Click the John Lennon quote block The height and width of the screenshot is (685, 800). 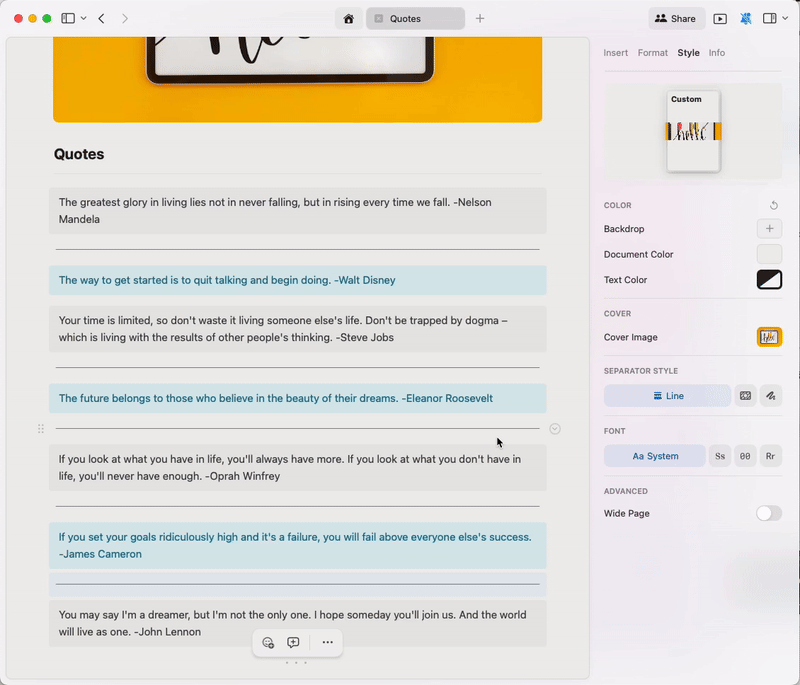[297, 623]
